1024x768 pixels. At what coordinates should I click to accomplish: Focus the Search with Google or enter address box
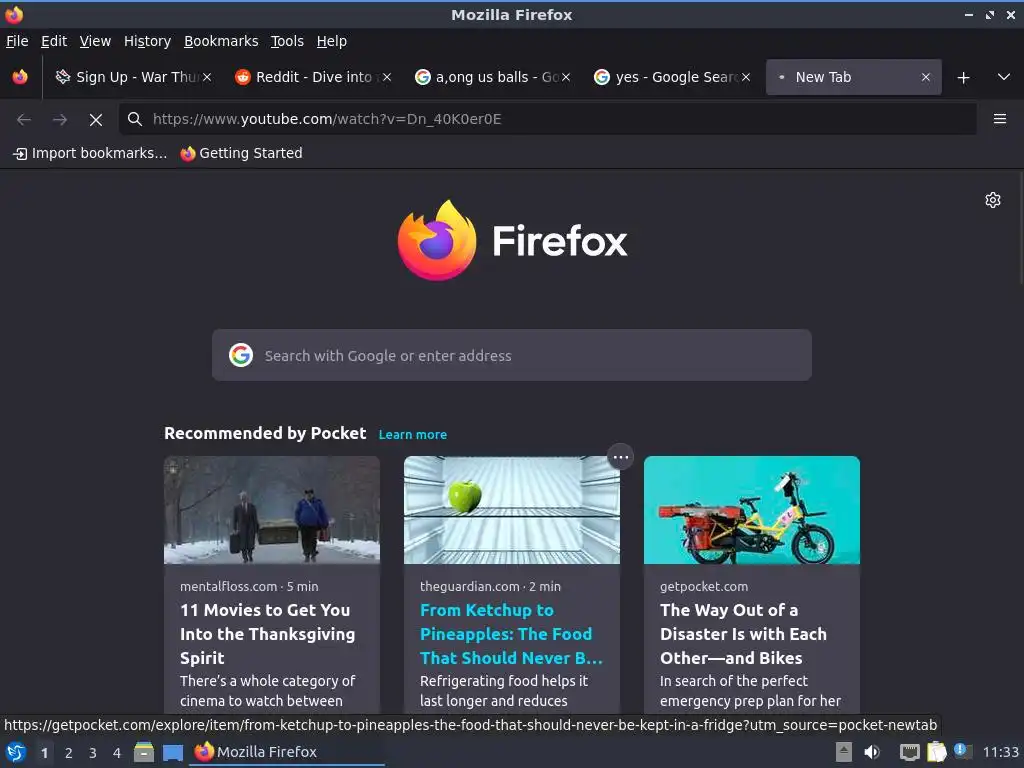(511, 355)
